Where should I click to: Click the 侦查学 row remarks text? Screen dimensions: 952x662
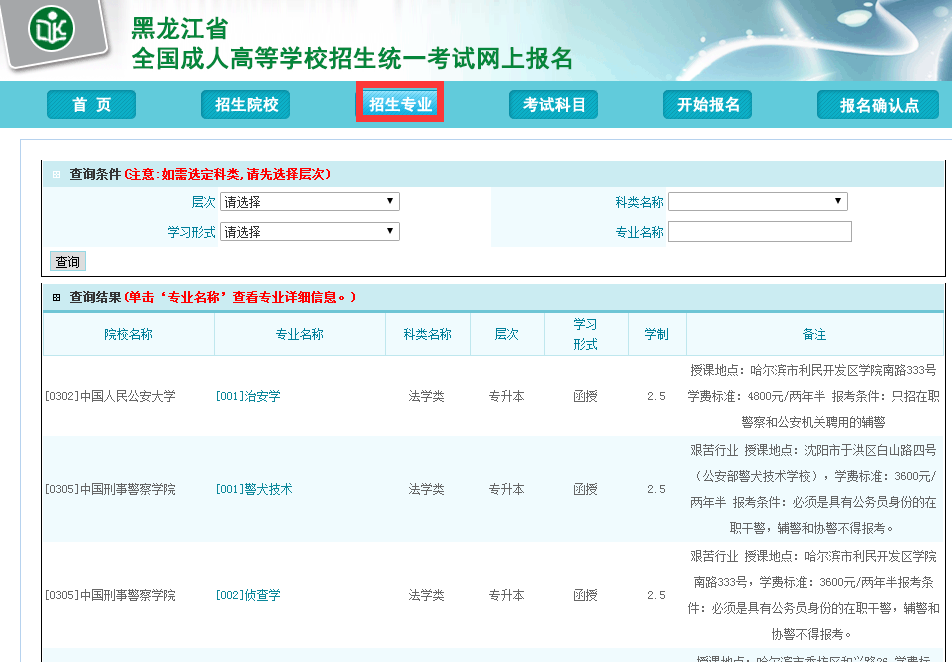[814, 595]
